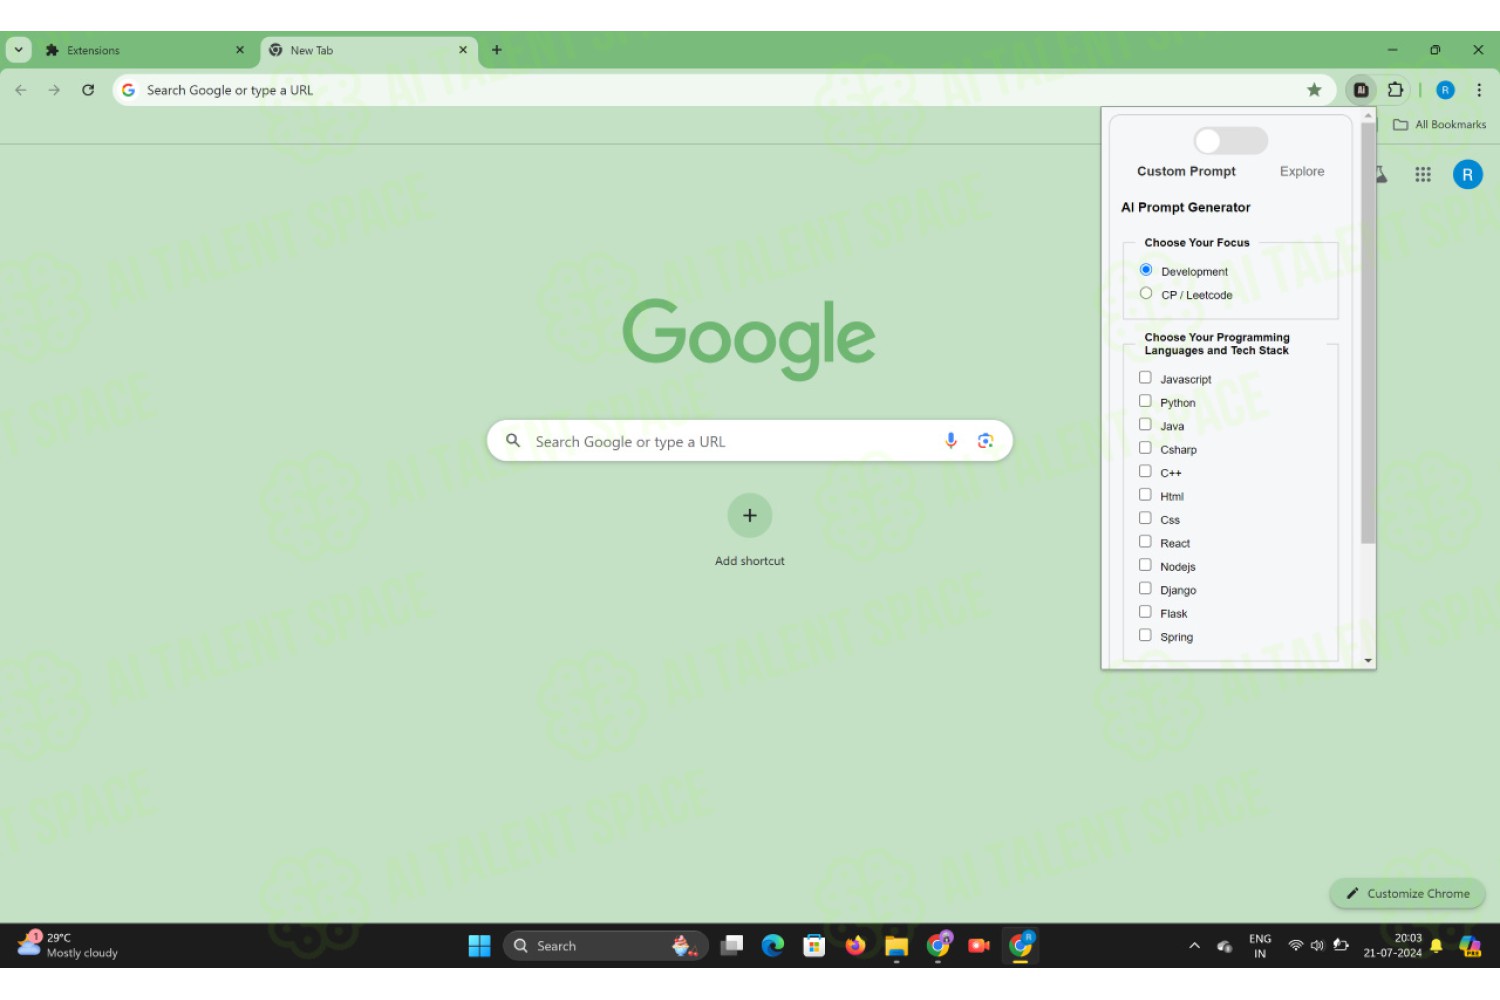Open the weather widget showing 29°C
Screen dimensions: 1500x1000
(x=68, y=945)
